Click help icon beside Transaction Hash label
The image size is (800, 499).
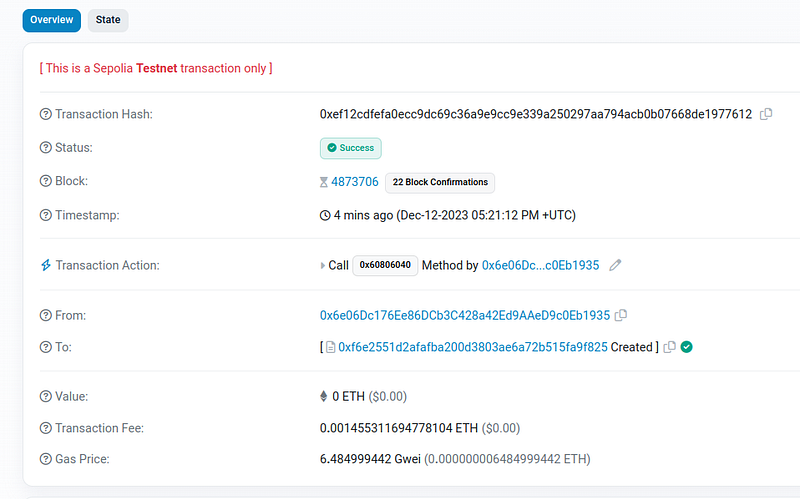pyautogui.click(x=46, y=114)
